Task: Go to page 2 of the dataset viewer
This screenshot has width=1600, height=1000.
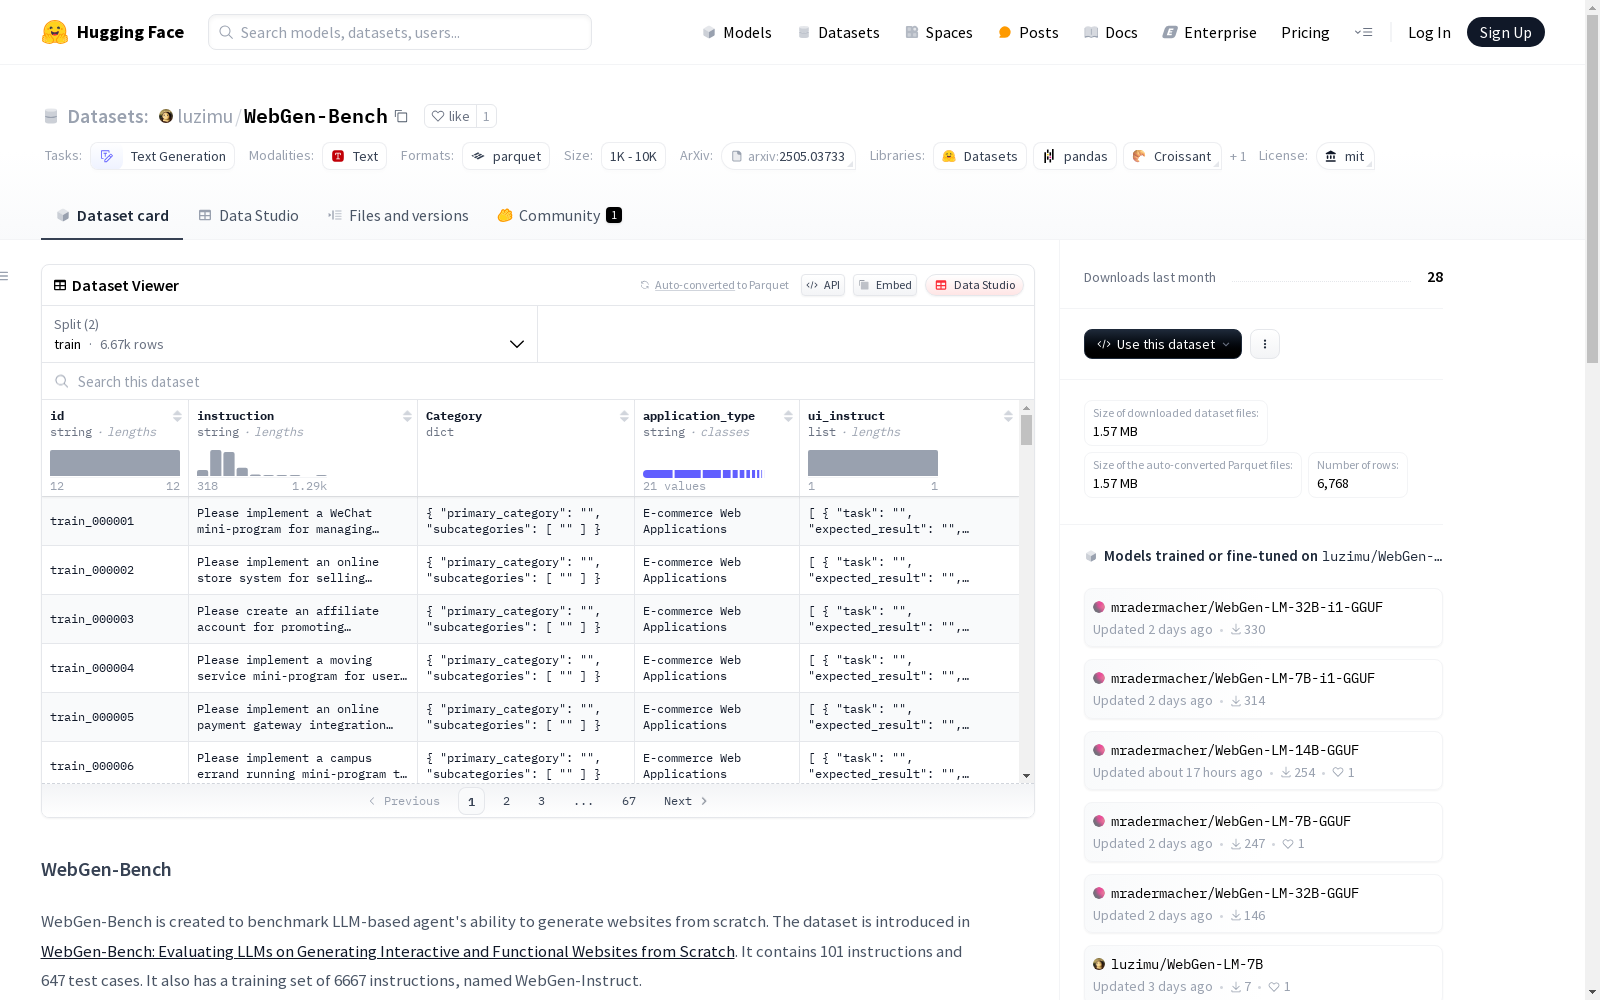Action: tap(507, 801)
